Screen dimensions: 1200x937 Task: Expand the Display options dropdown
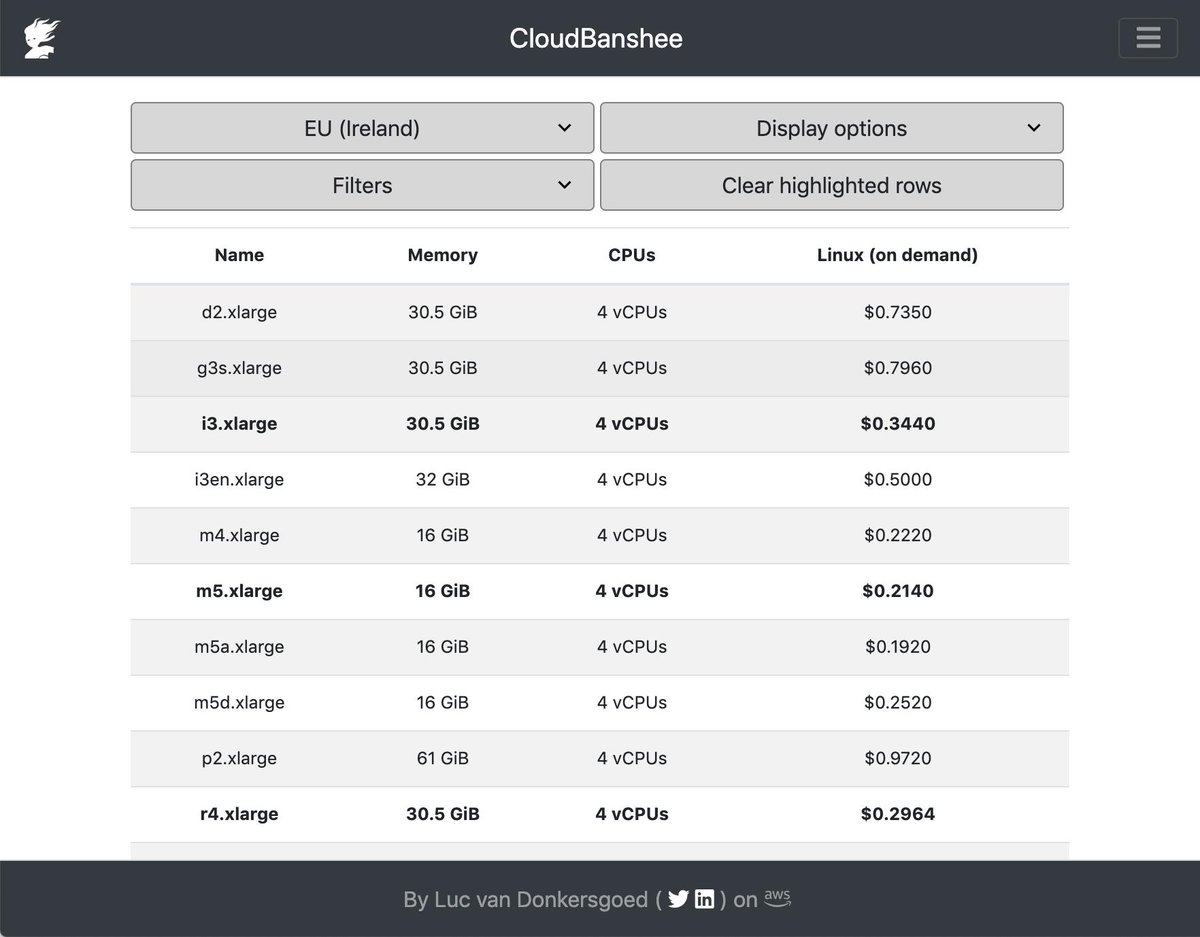click(831, 128)
